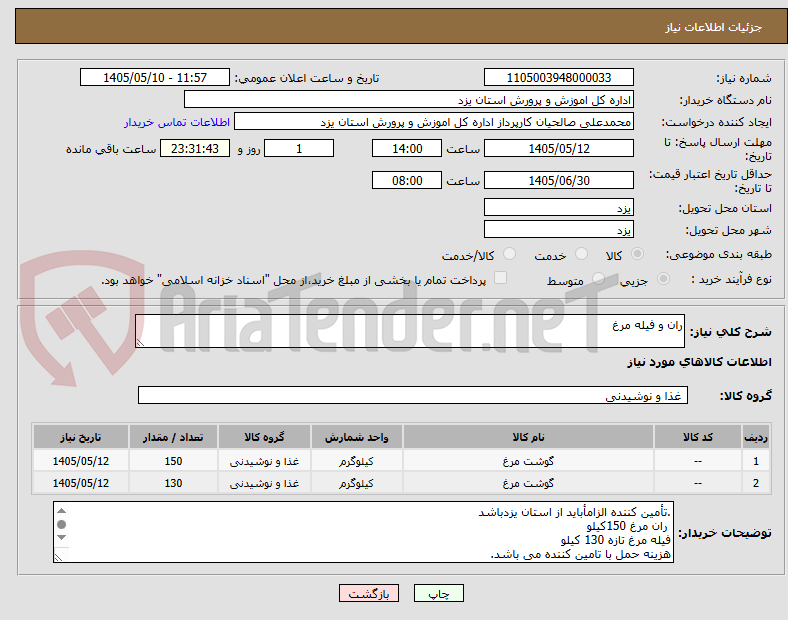Open اطلاعات تماس خریدار link
Image resolution: width=788 pixels, height=620 pixels.
point(177,122)
